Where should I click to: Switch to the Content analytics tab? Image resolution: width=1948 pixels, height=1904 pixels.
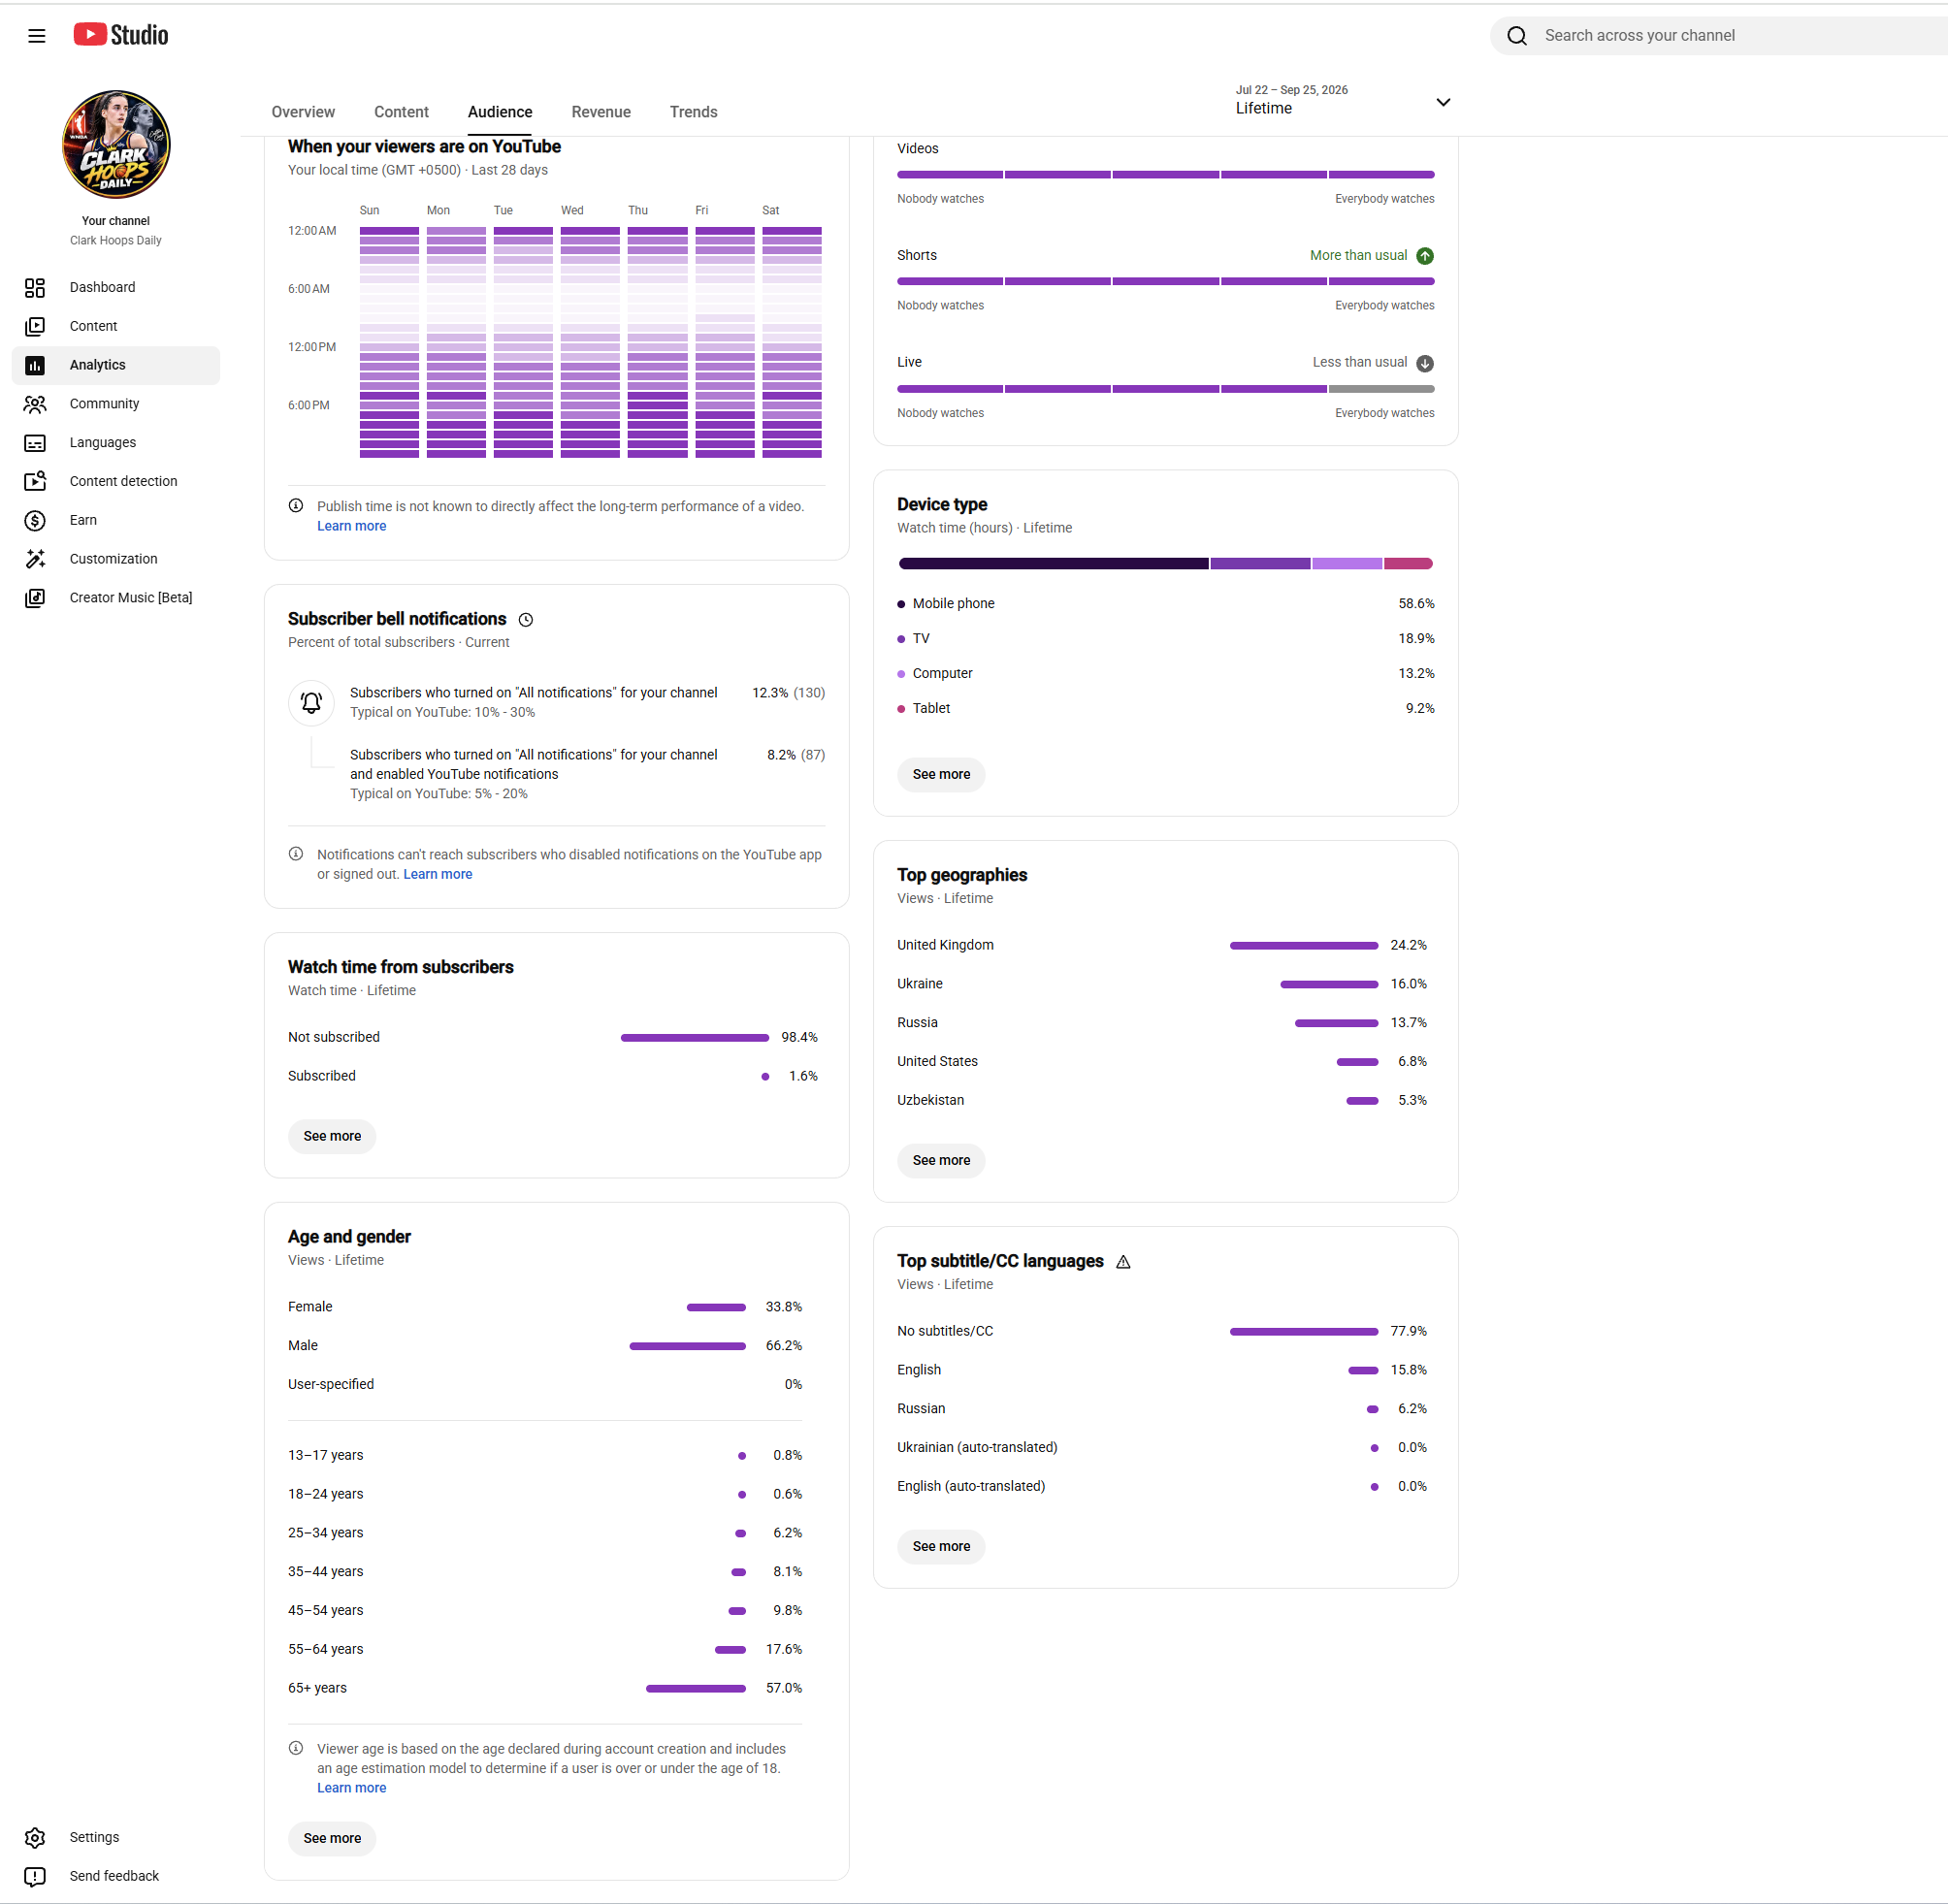401,112
